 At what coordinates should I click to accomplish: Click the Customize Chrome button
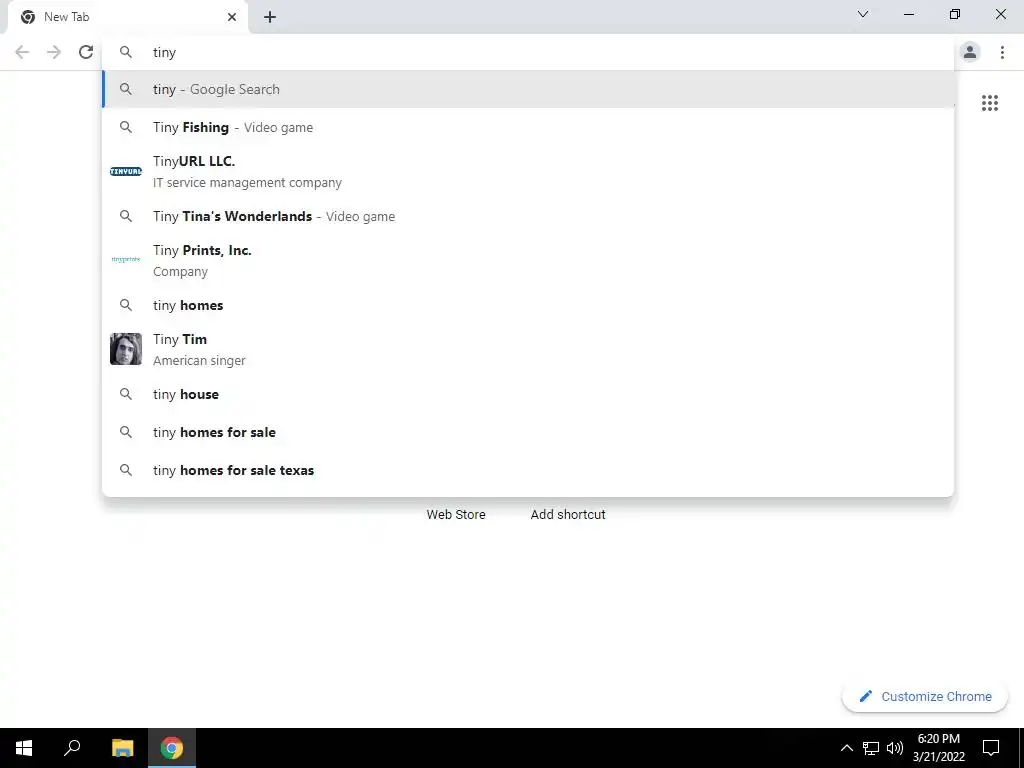point(925,696)
